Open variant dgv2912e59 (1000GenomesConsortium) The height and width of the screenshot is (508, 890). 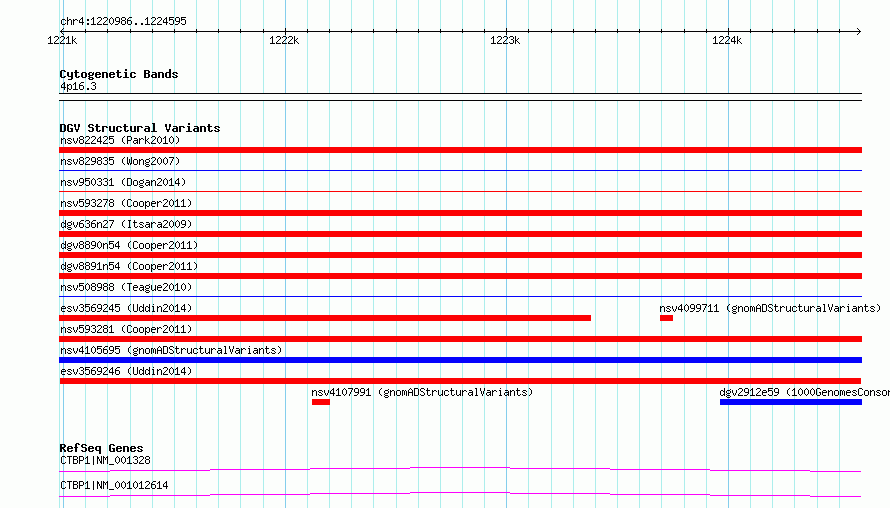[804, 392]
